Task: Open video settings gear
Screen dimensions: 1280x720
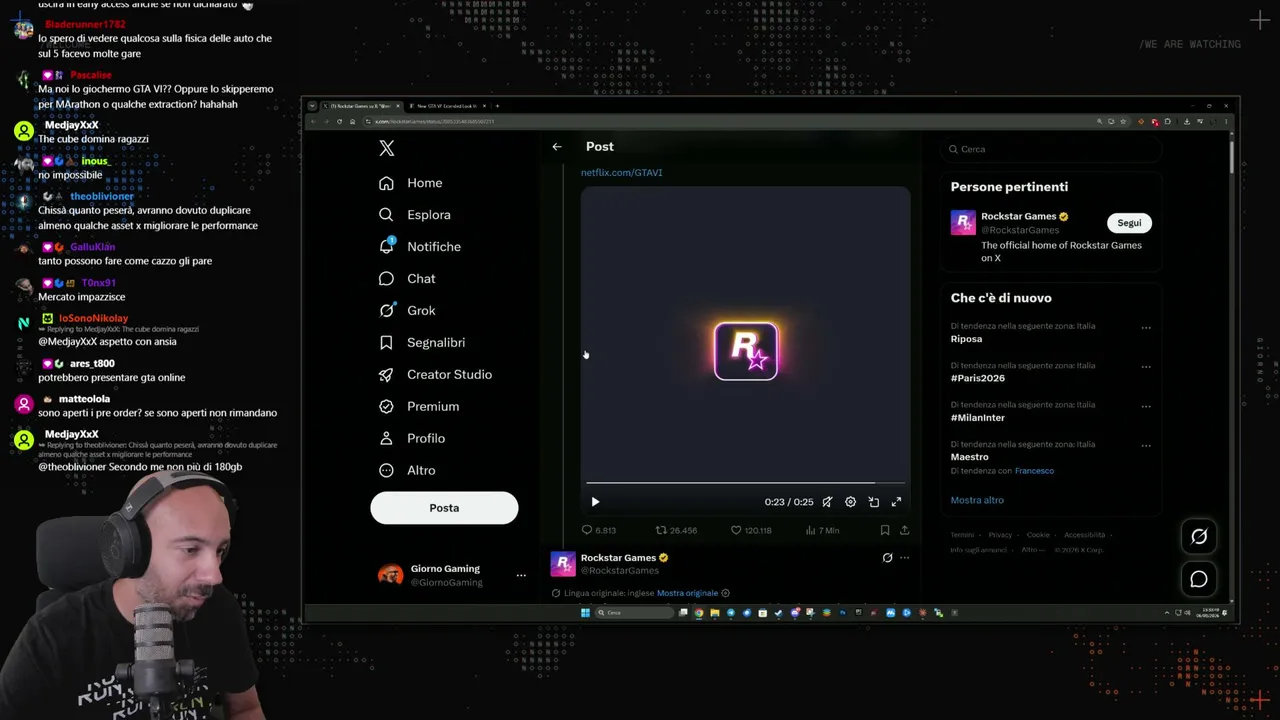Action: point(850,502)
